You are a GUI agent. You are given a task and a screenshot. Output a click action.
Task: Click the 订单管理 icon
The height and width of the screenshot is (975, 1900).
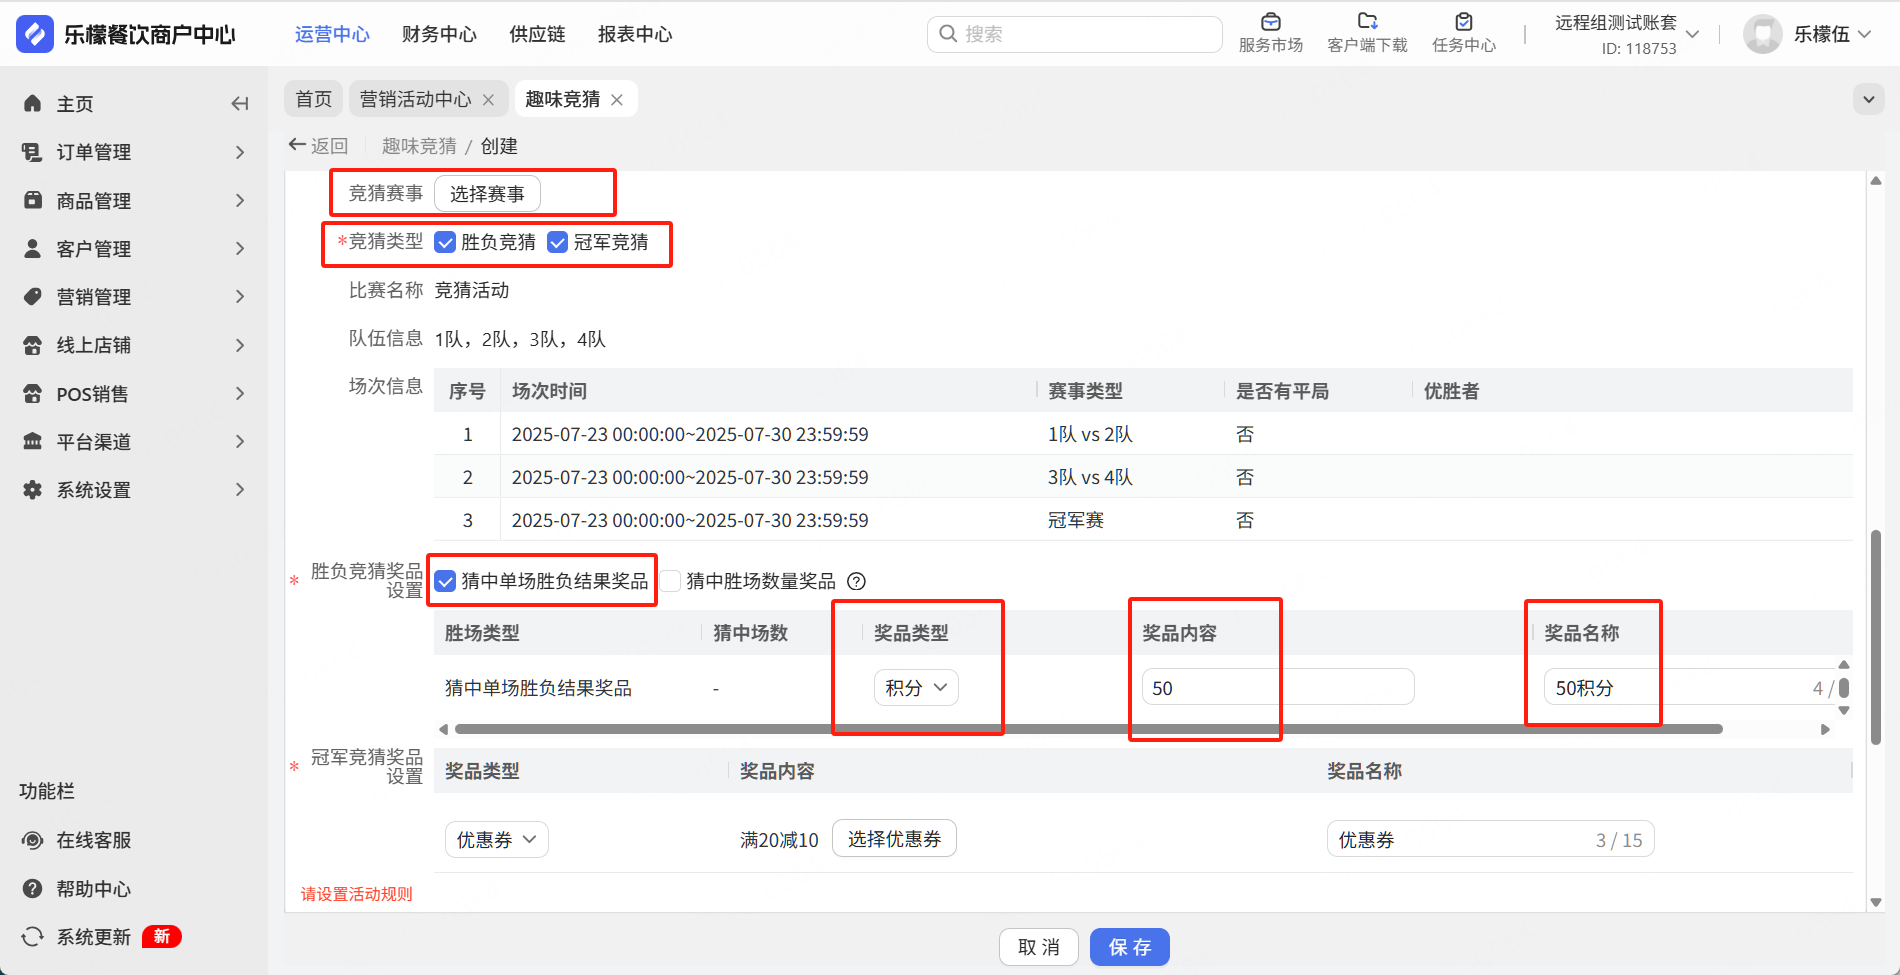point(33,152)
